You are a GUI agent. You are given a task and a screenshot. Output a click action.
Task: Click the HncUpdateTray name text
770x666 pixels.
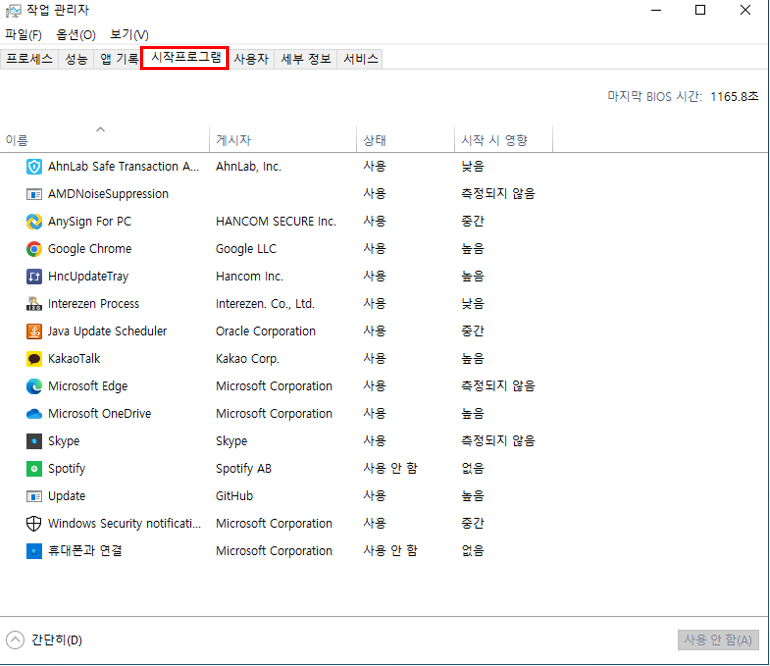[88, 277]
